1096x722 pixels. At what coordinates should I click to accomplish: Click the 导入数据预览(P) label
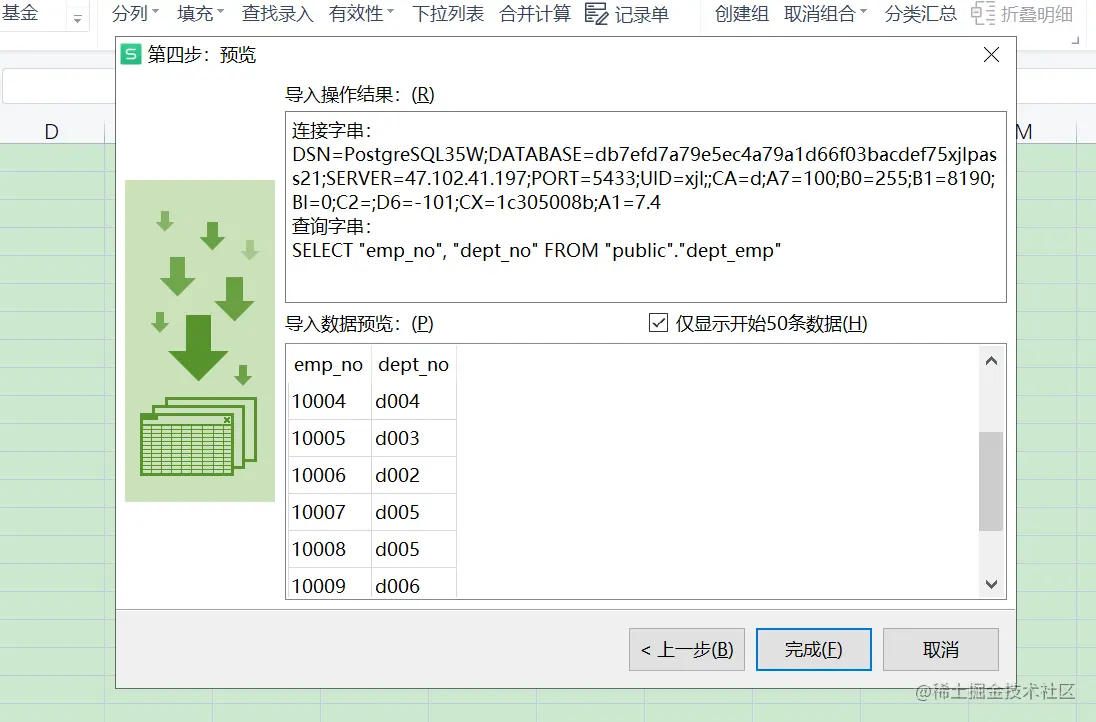click(359, 324)
